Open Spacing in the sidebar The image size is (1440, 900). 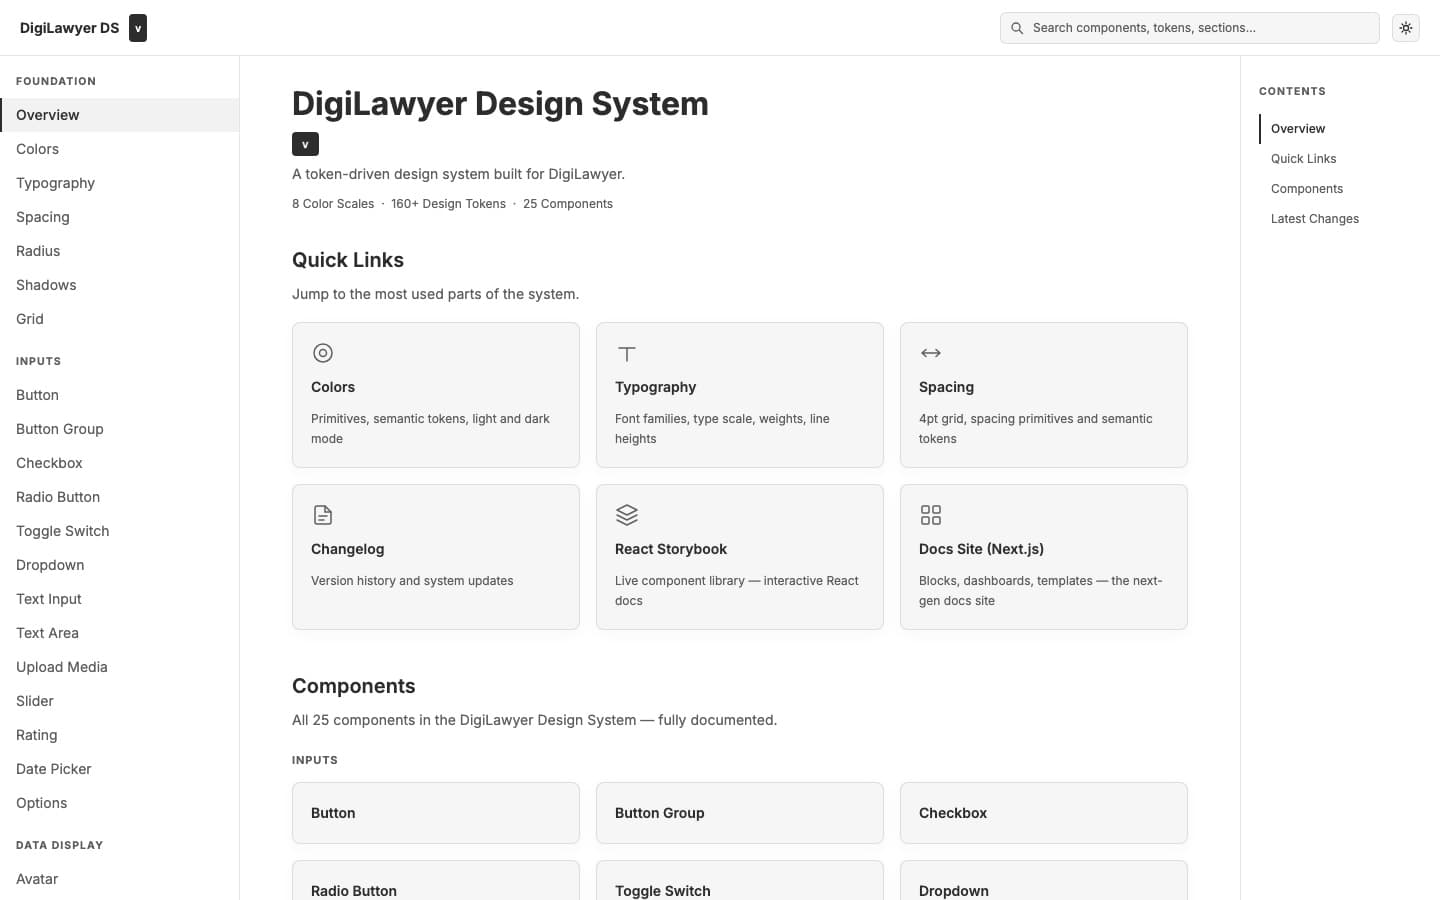pos(120,217)
